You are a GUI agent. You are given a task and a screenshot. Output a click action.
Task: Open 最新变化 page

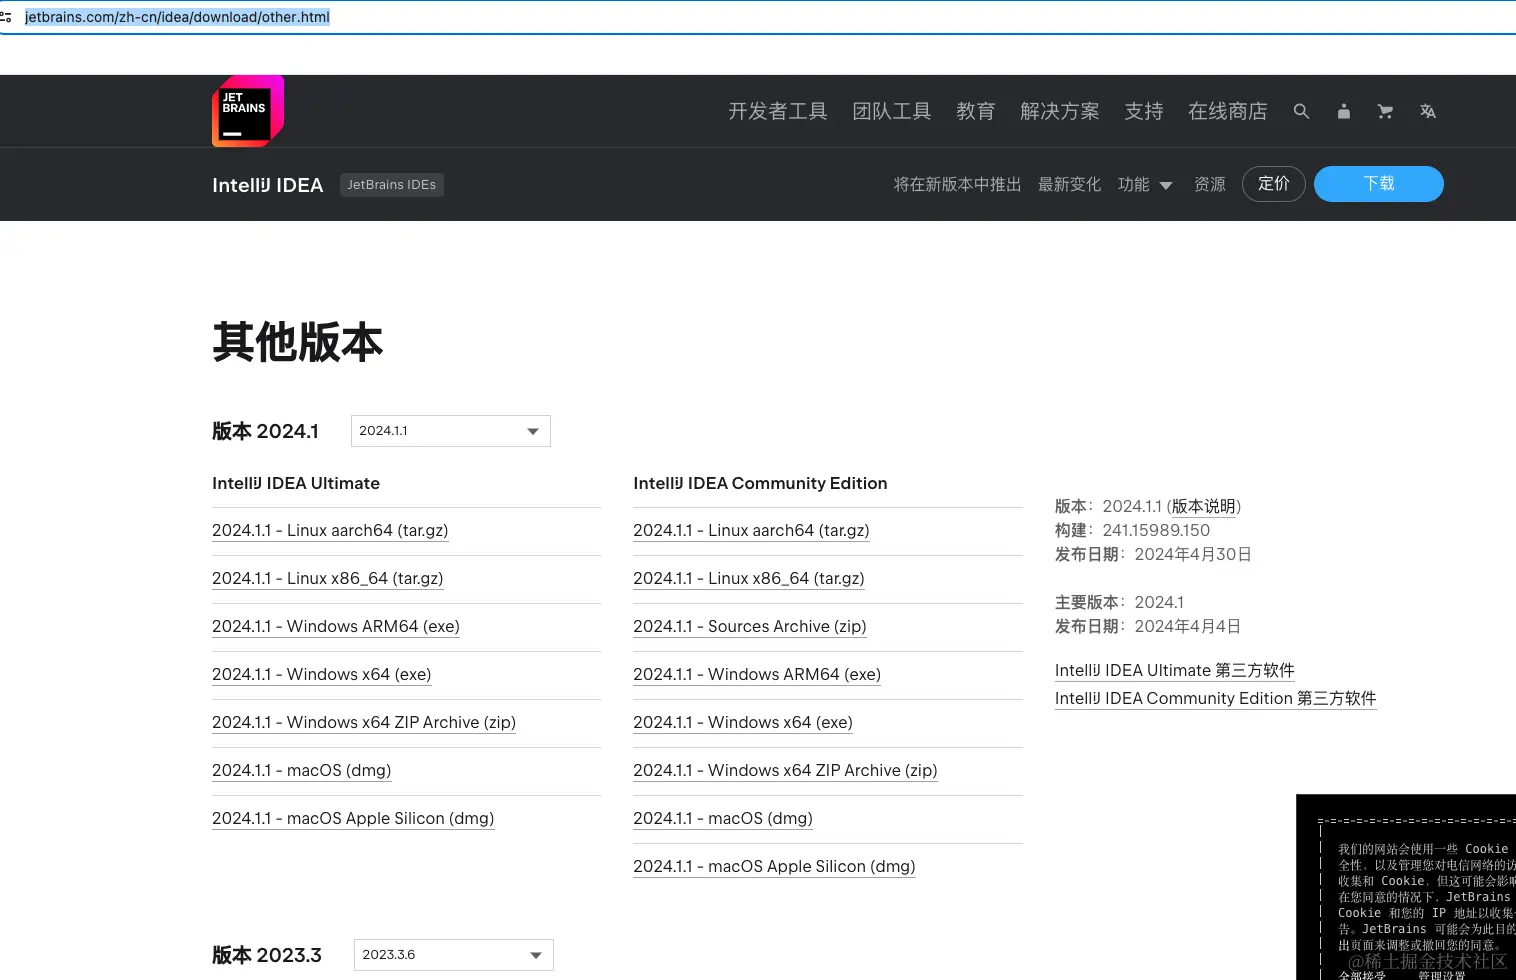1070,185
